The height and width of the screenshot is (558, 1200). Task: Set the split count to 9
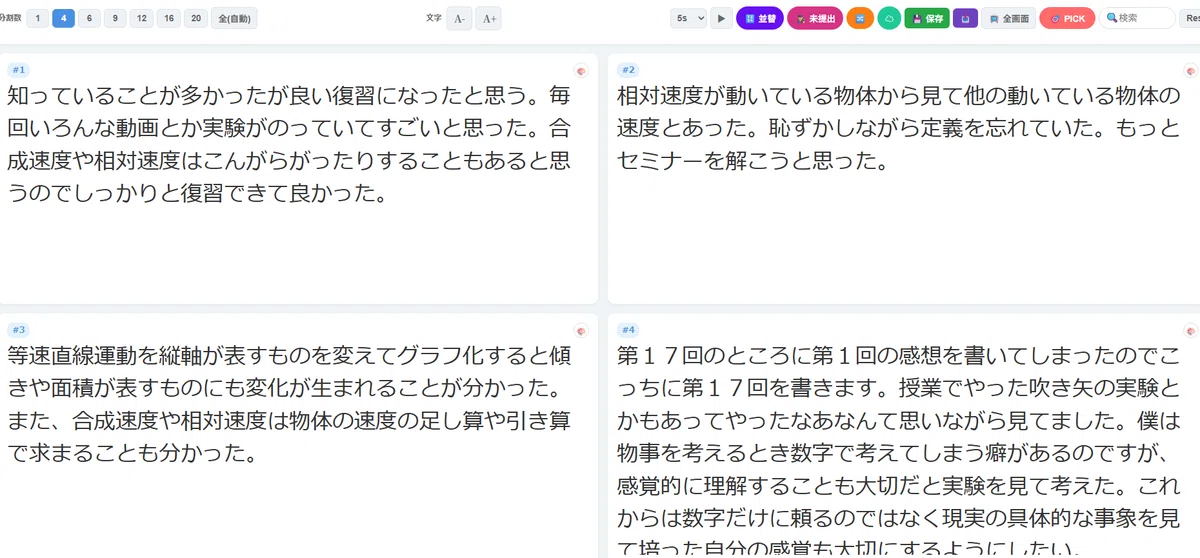(115, 18)
